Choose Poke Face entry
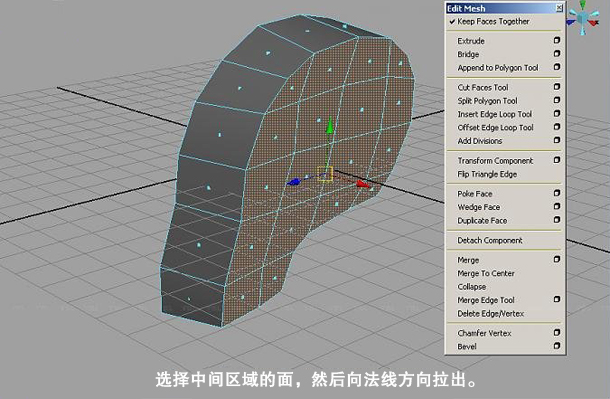The width and height of the screenshot is (610, 399). click(x=475, y=194)
